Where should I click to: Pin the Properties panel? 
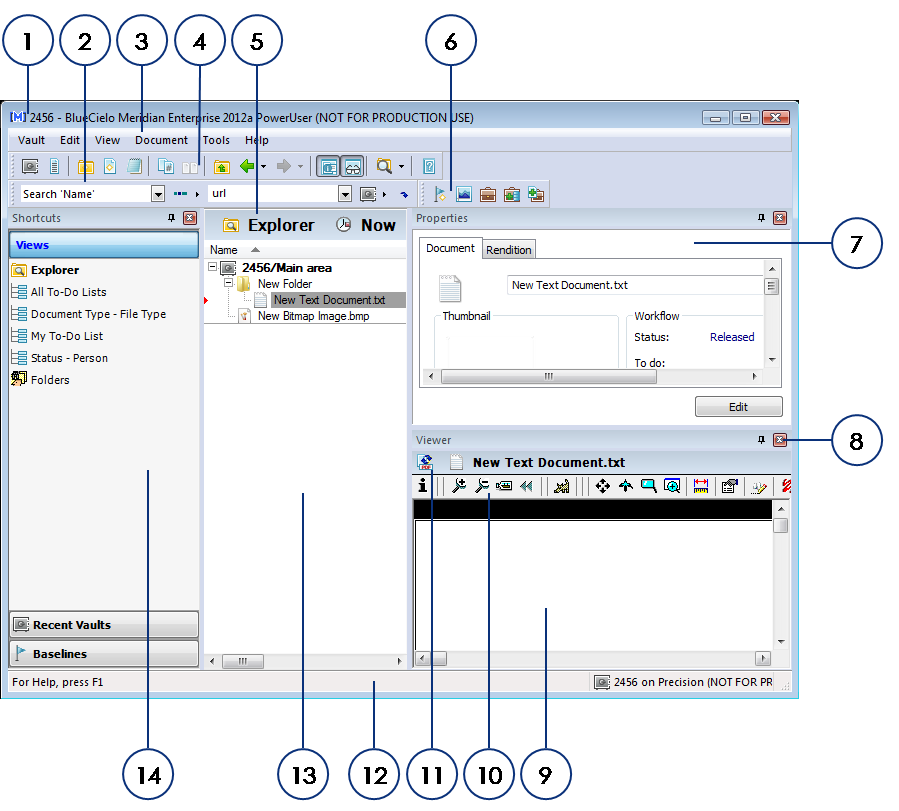pos(761,218)
